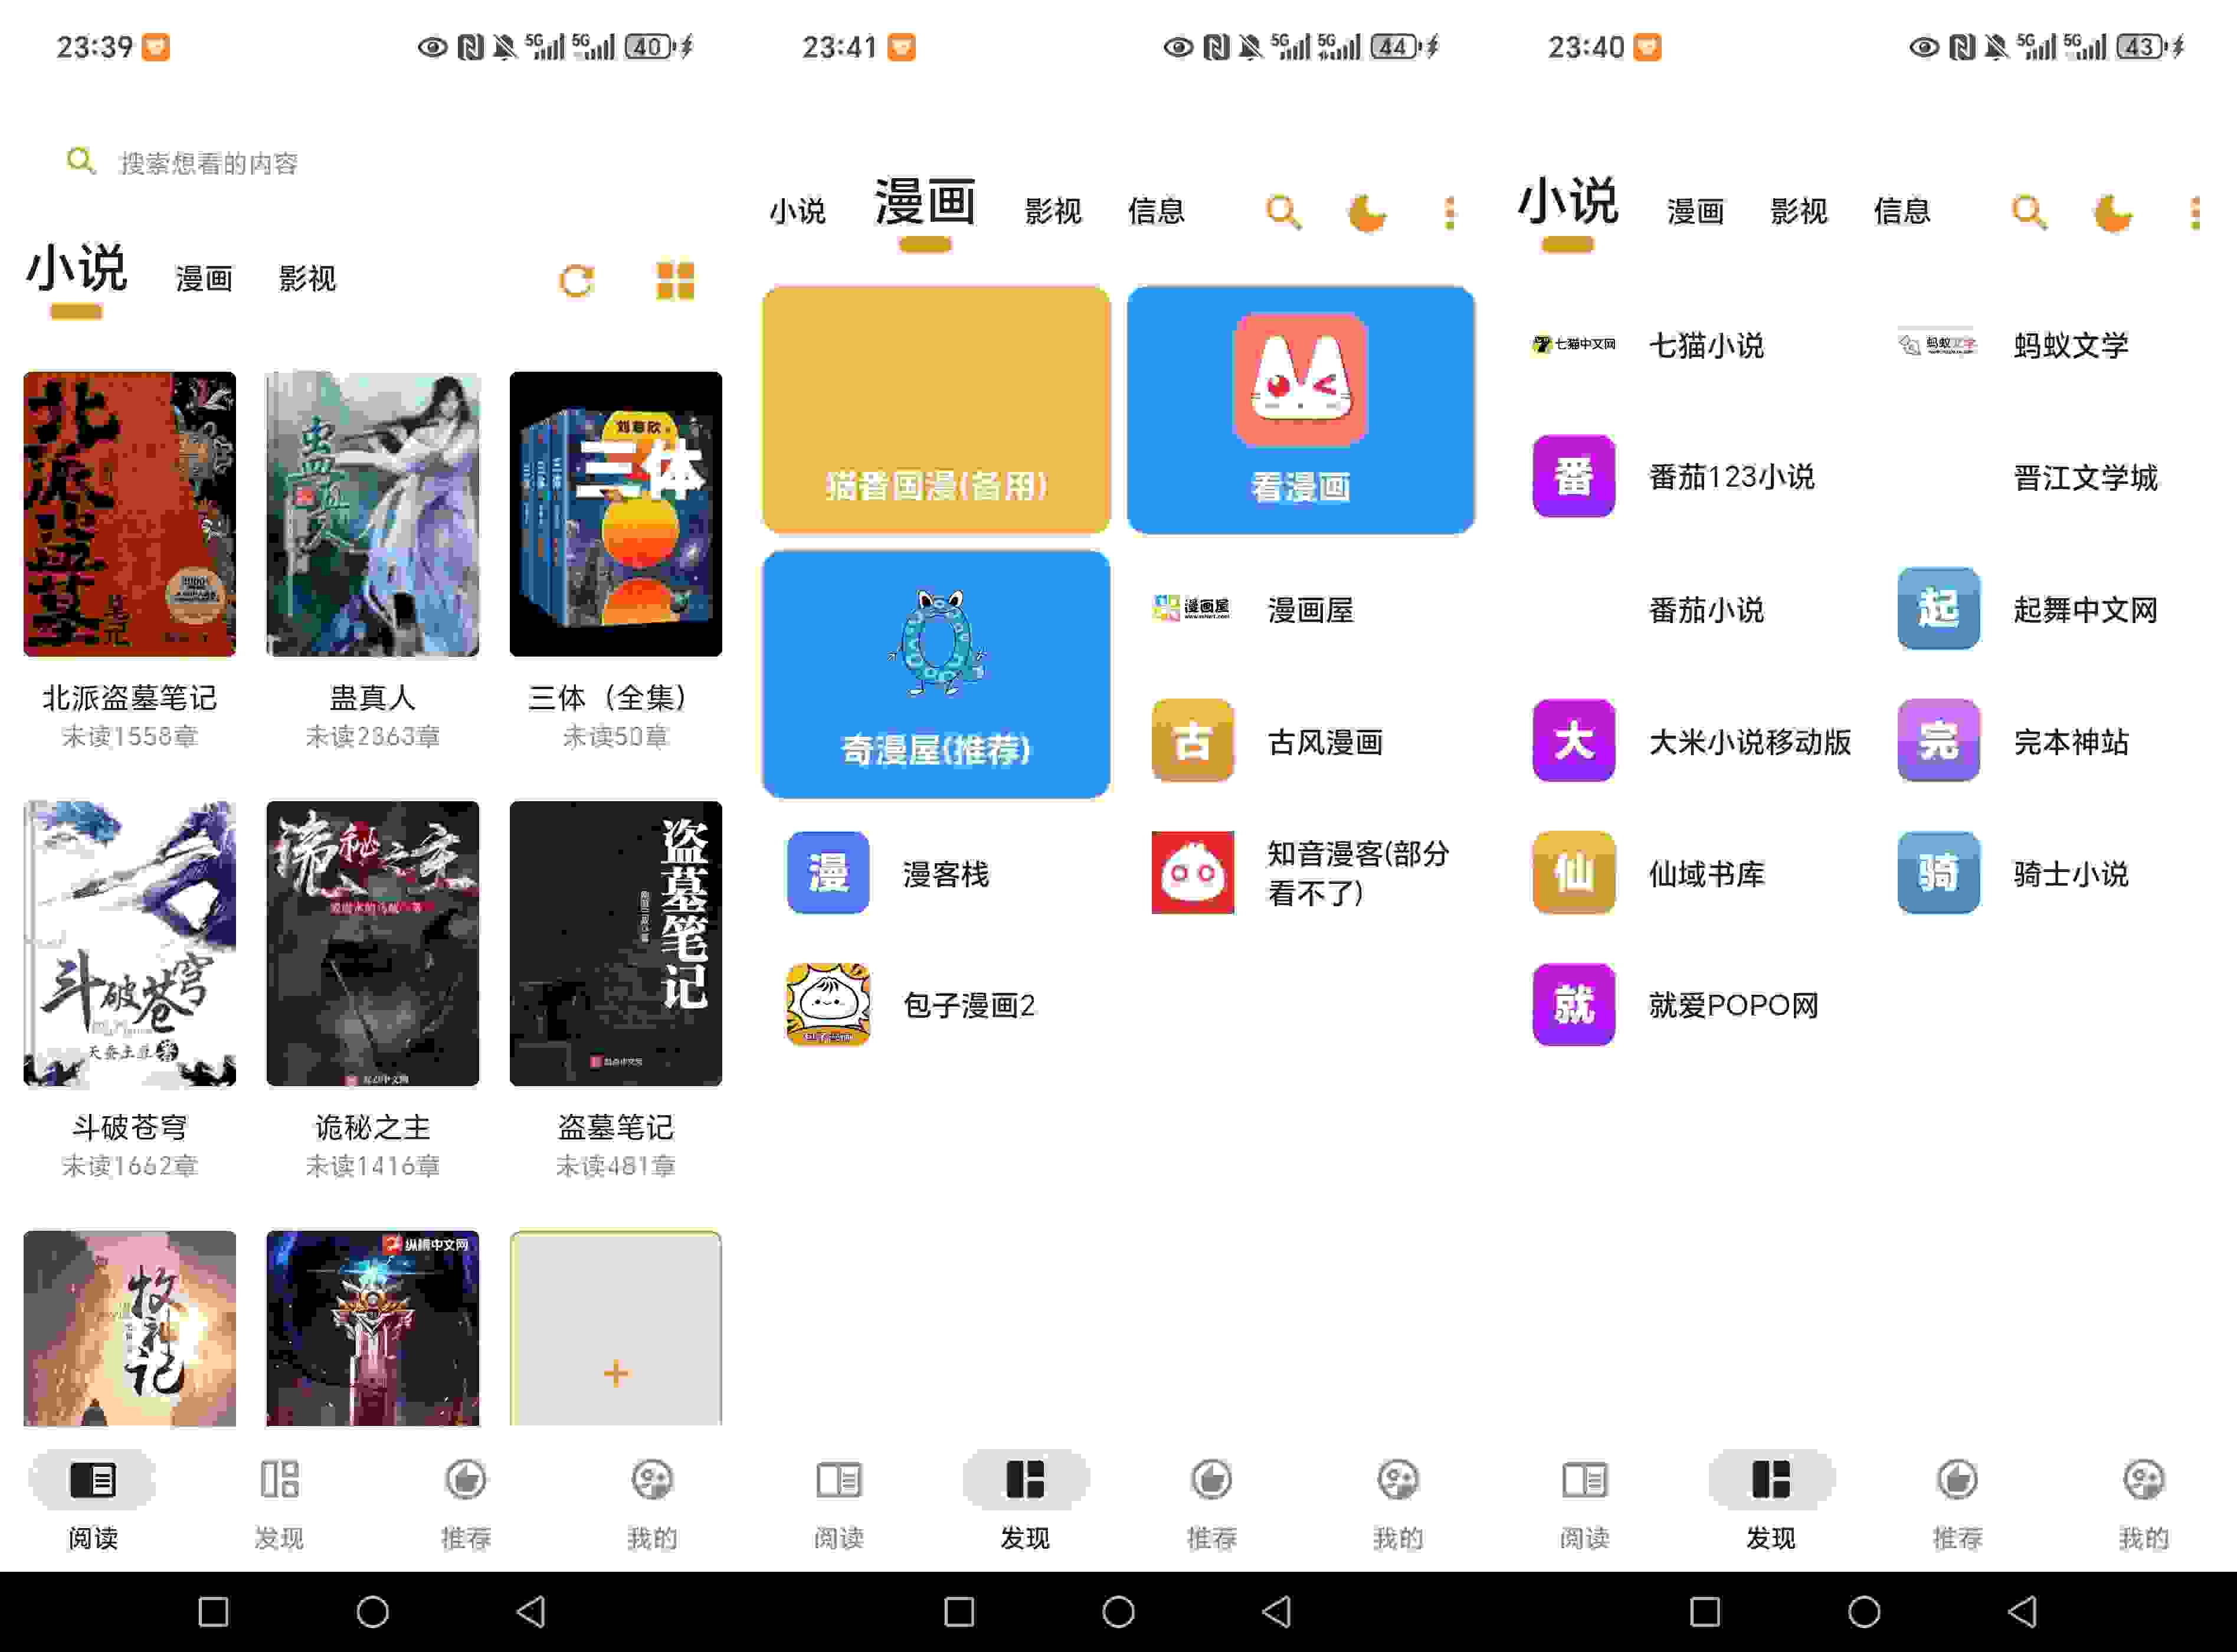Viewport: 2237px width, 1652px height.
Task: Switch bookshelf to grid layout icon
Action: (x=675, y=281)
